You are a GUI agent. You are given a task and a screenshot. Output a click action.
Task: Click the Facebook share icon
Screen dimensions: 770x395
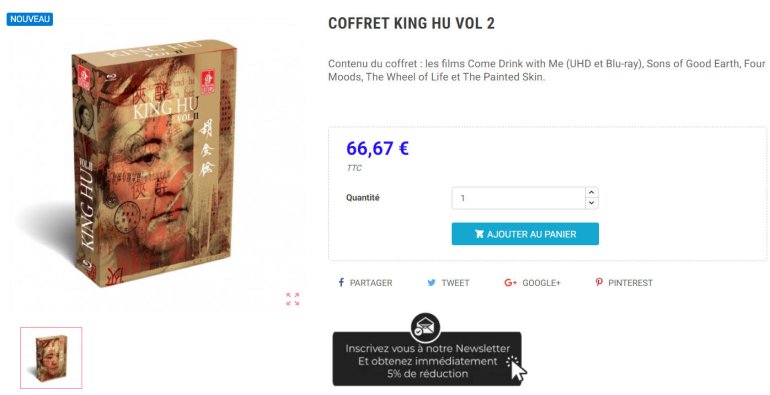(341, 282)
